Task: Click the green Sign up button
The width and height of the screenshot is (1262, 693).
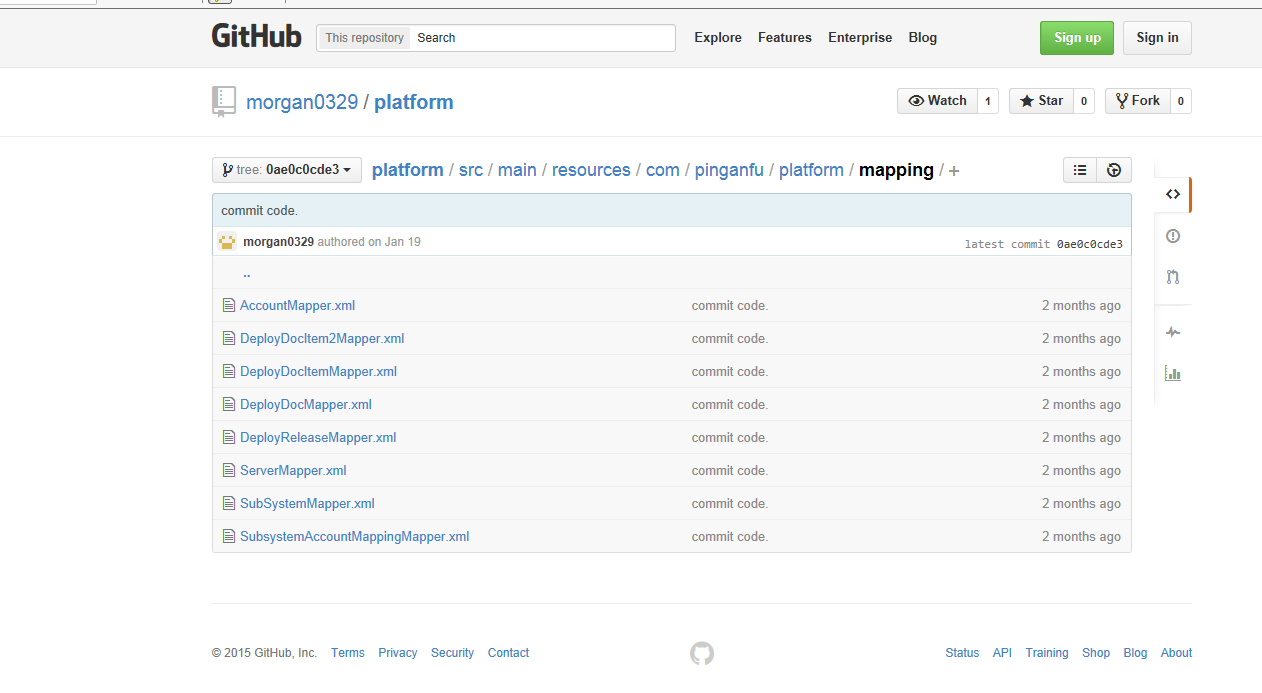Action: [1077, 37]
